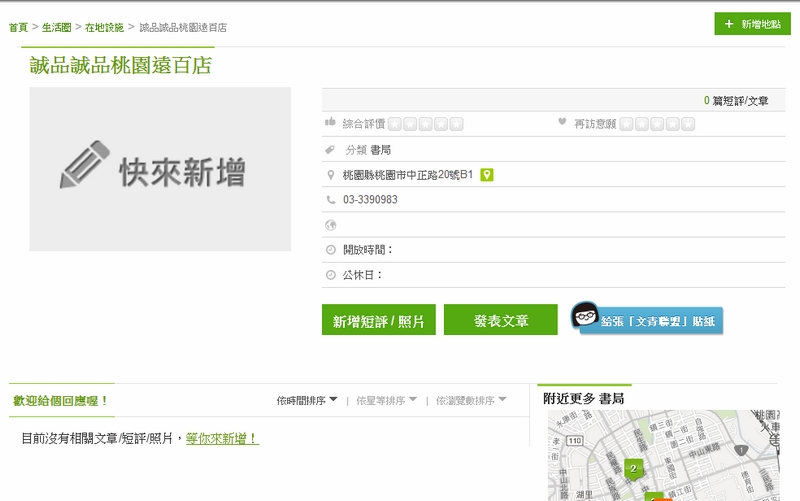Select first star of 再訪意願 rating
The height and width of the screenshot is (501, 800).
627,124
